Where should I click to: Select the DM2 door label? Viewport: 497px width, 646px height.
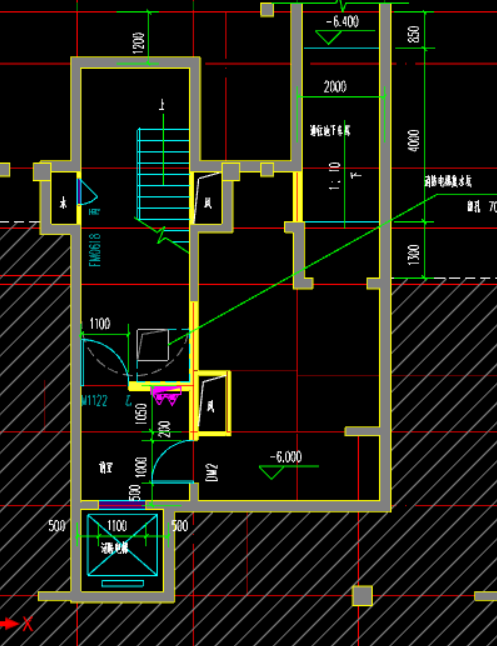click(211, 472)
